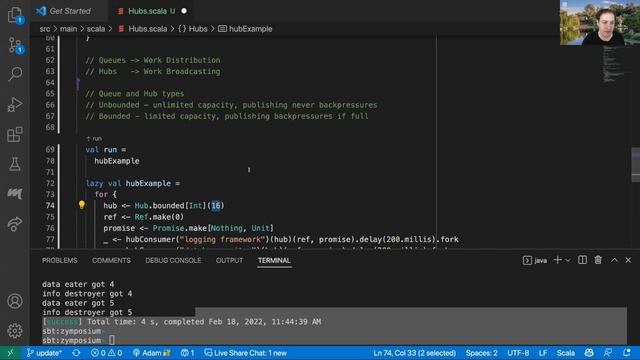Viewport: 640px width, 360px height.
Task: Open the Accounts menu
Action: (x=15, y=301)
